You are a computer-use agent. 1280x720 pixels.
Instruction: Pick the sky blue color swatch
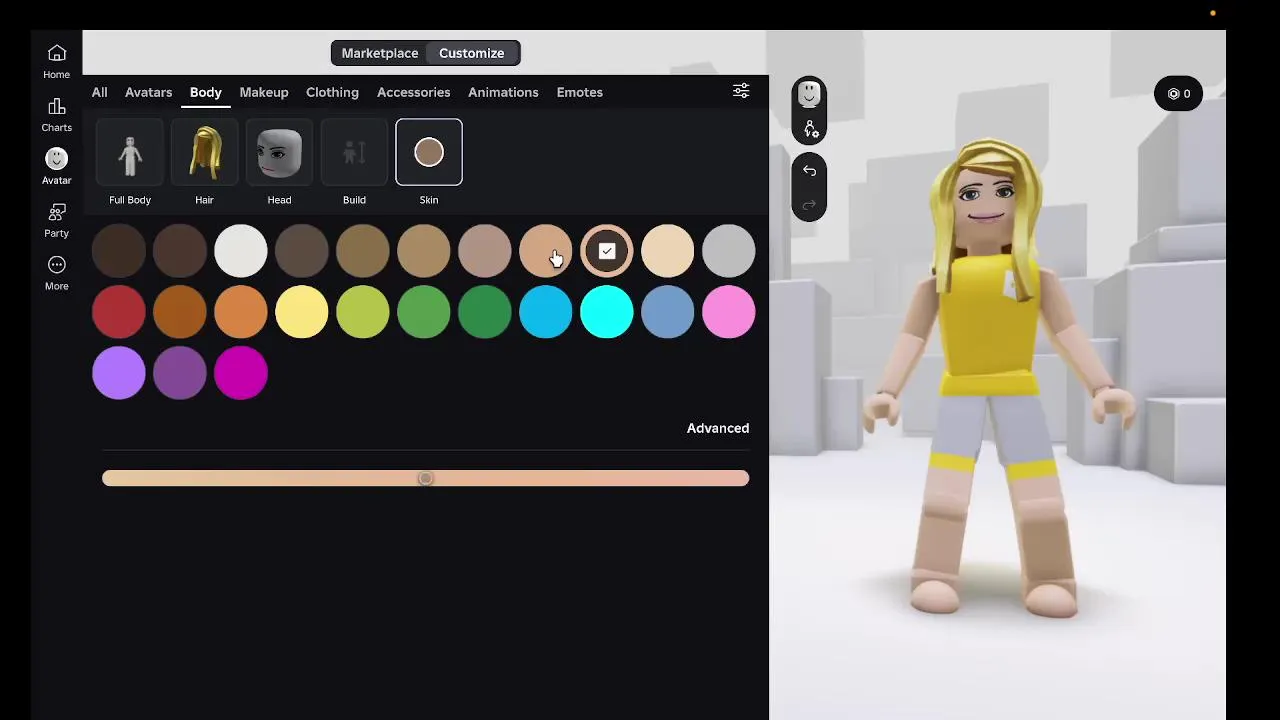546,312
